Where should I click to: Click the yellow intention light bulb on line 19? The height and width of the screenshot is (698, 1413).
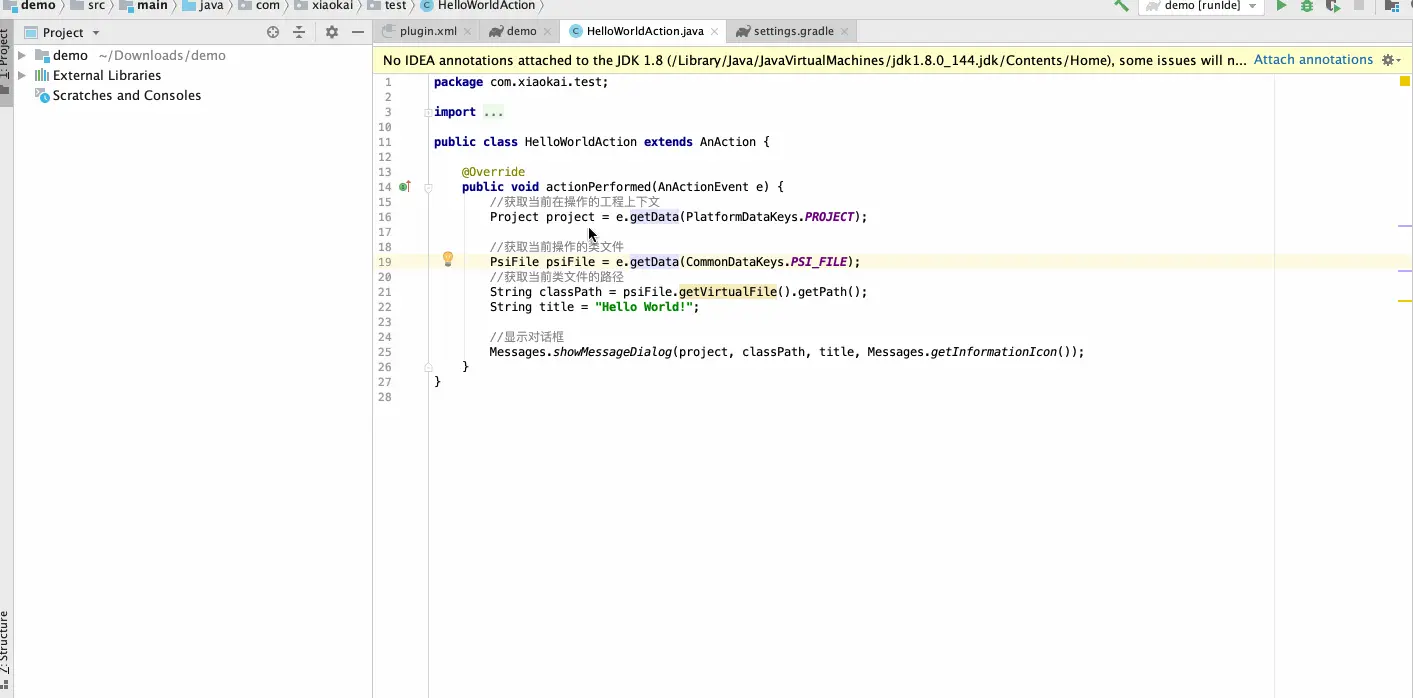[x=448, y=259]
